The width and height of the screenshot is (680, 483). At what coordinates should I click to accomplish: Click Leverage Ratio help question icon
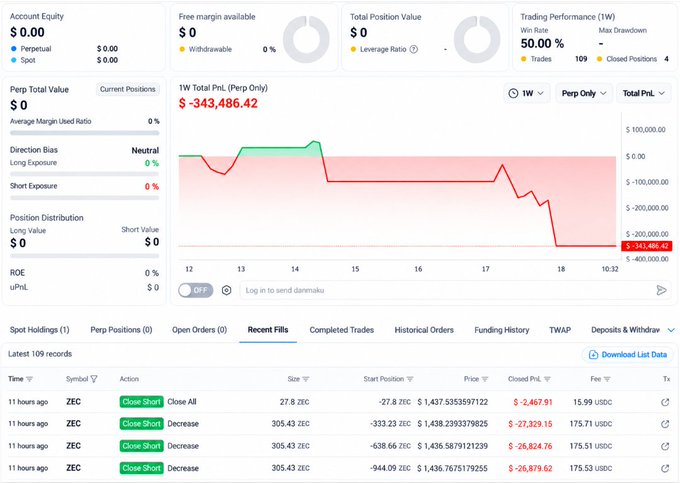pyautogui.click(x=414, y=49)
